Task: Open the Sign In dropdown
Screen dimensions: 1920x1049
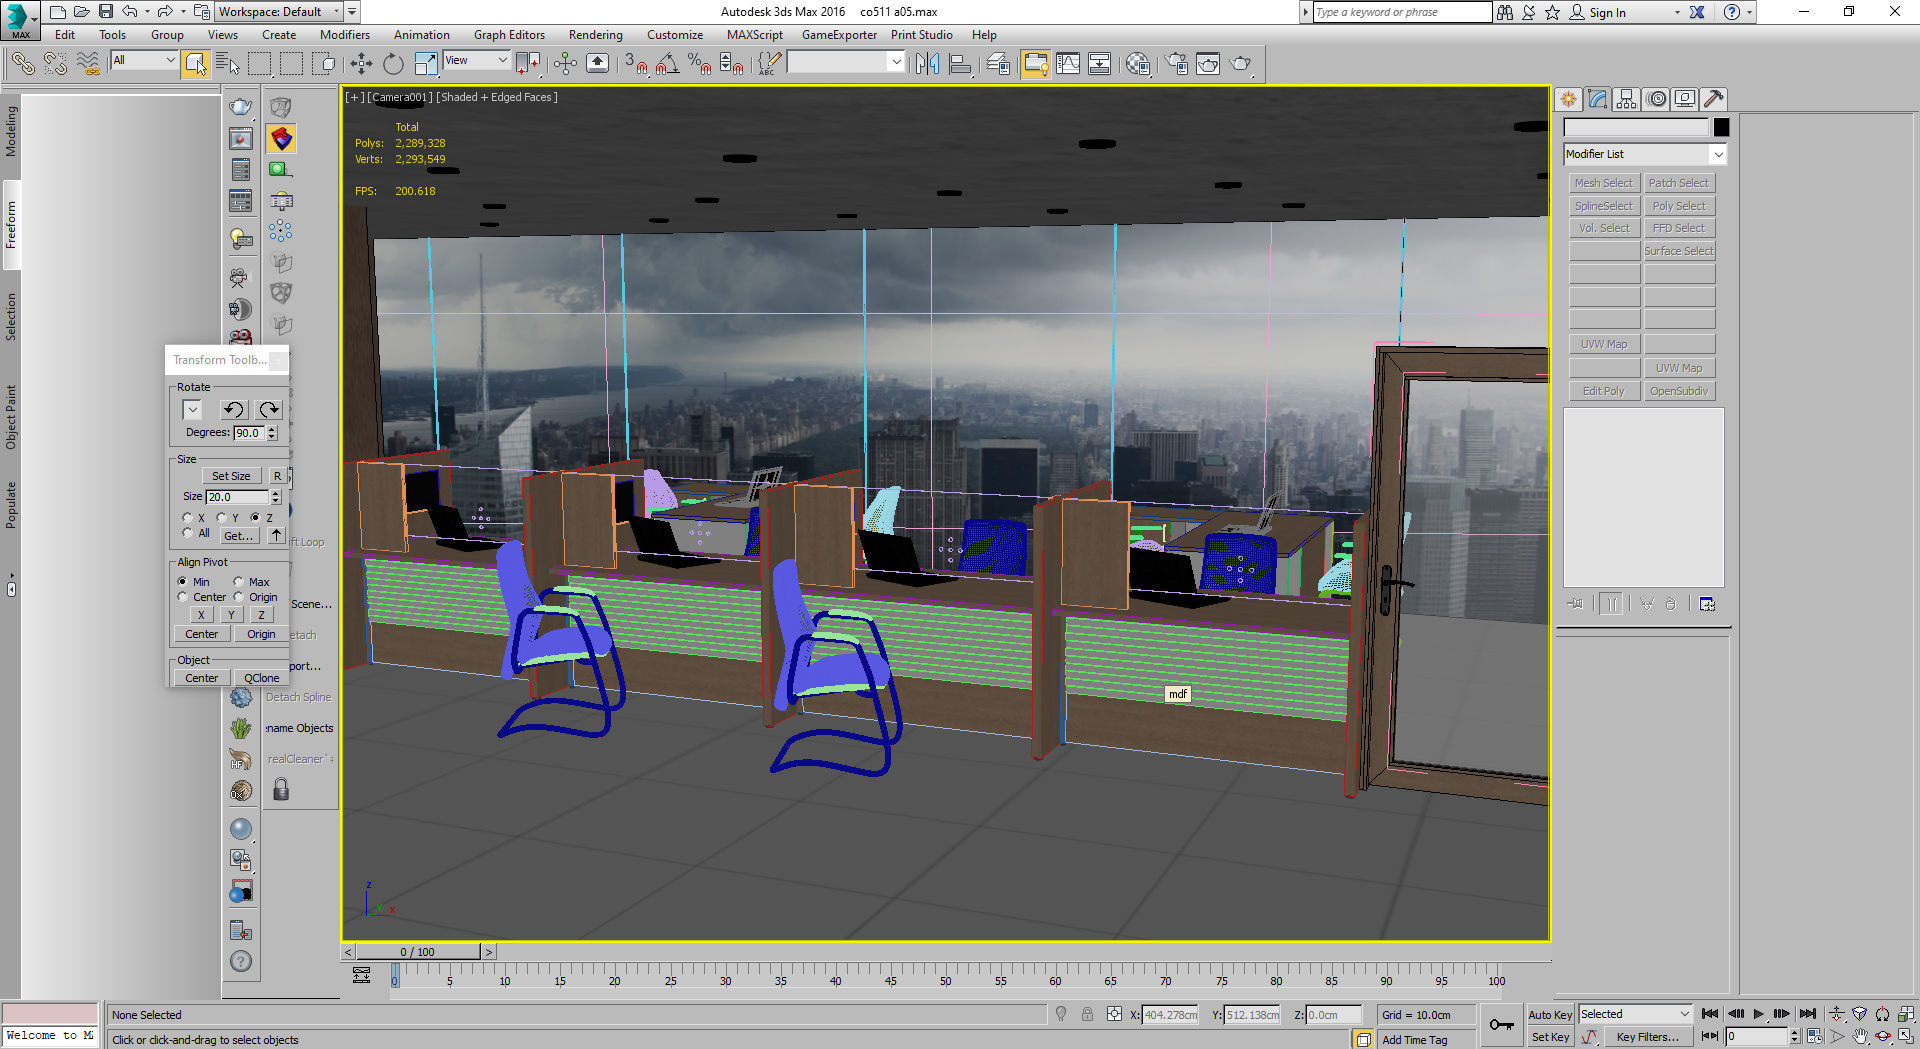Action: (1677, 12)
